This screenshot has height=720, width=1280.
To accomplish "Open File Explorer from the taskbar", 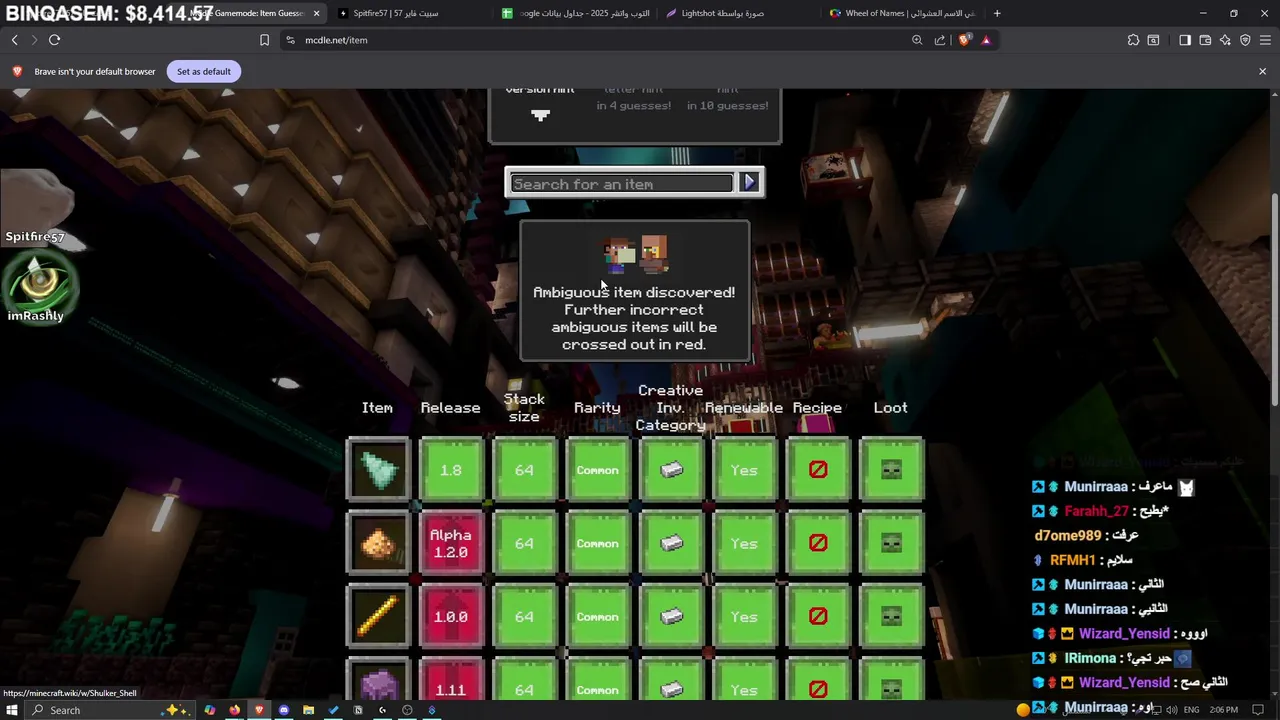I will click(308, 710).
